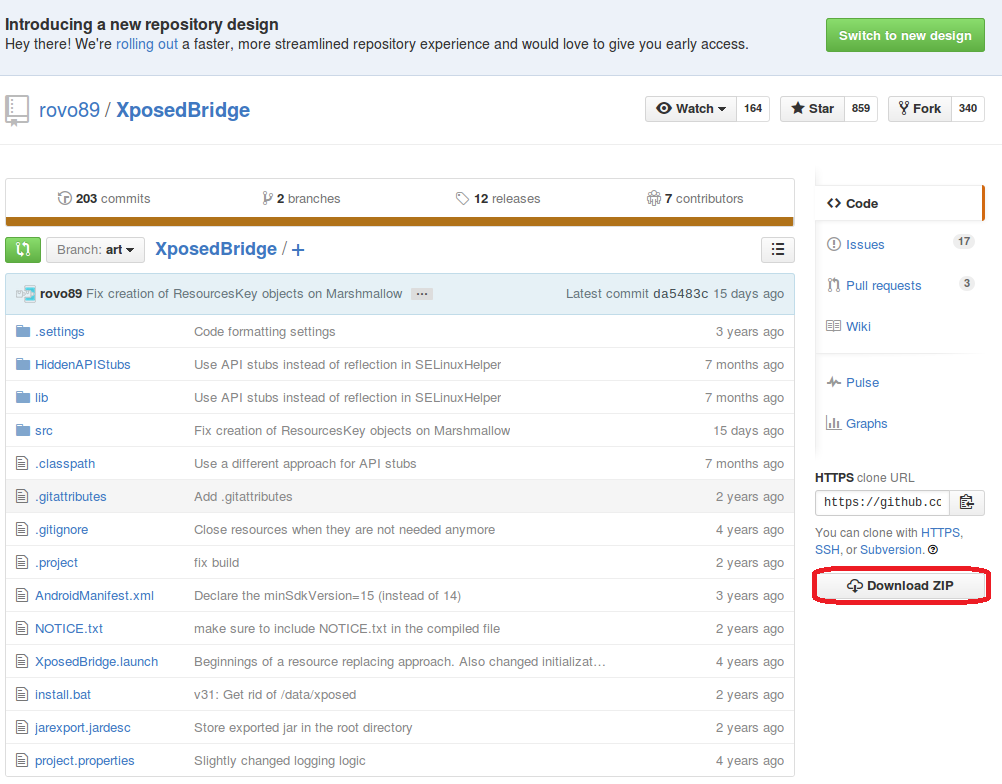The image size is (1002, 784).
Task: Click the Switch to new design button
Action: click(905, 35)
